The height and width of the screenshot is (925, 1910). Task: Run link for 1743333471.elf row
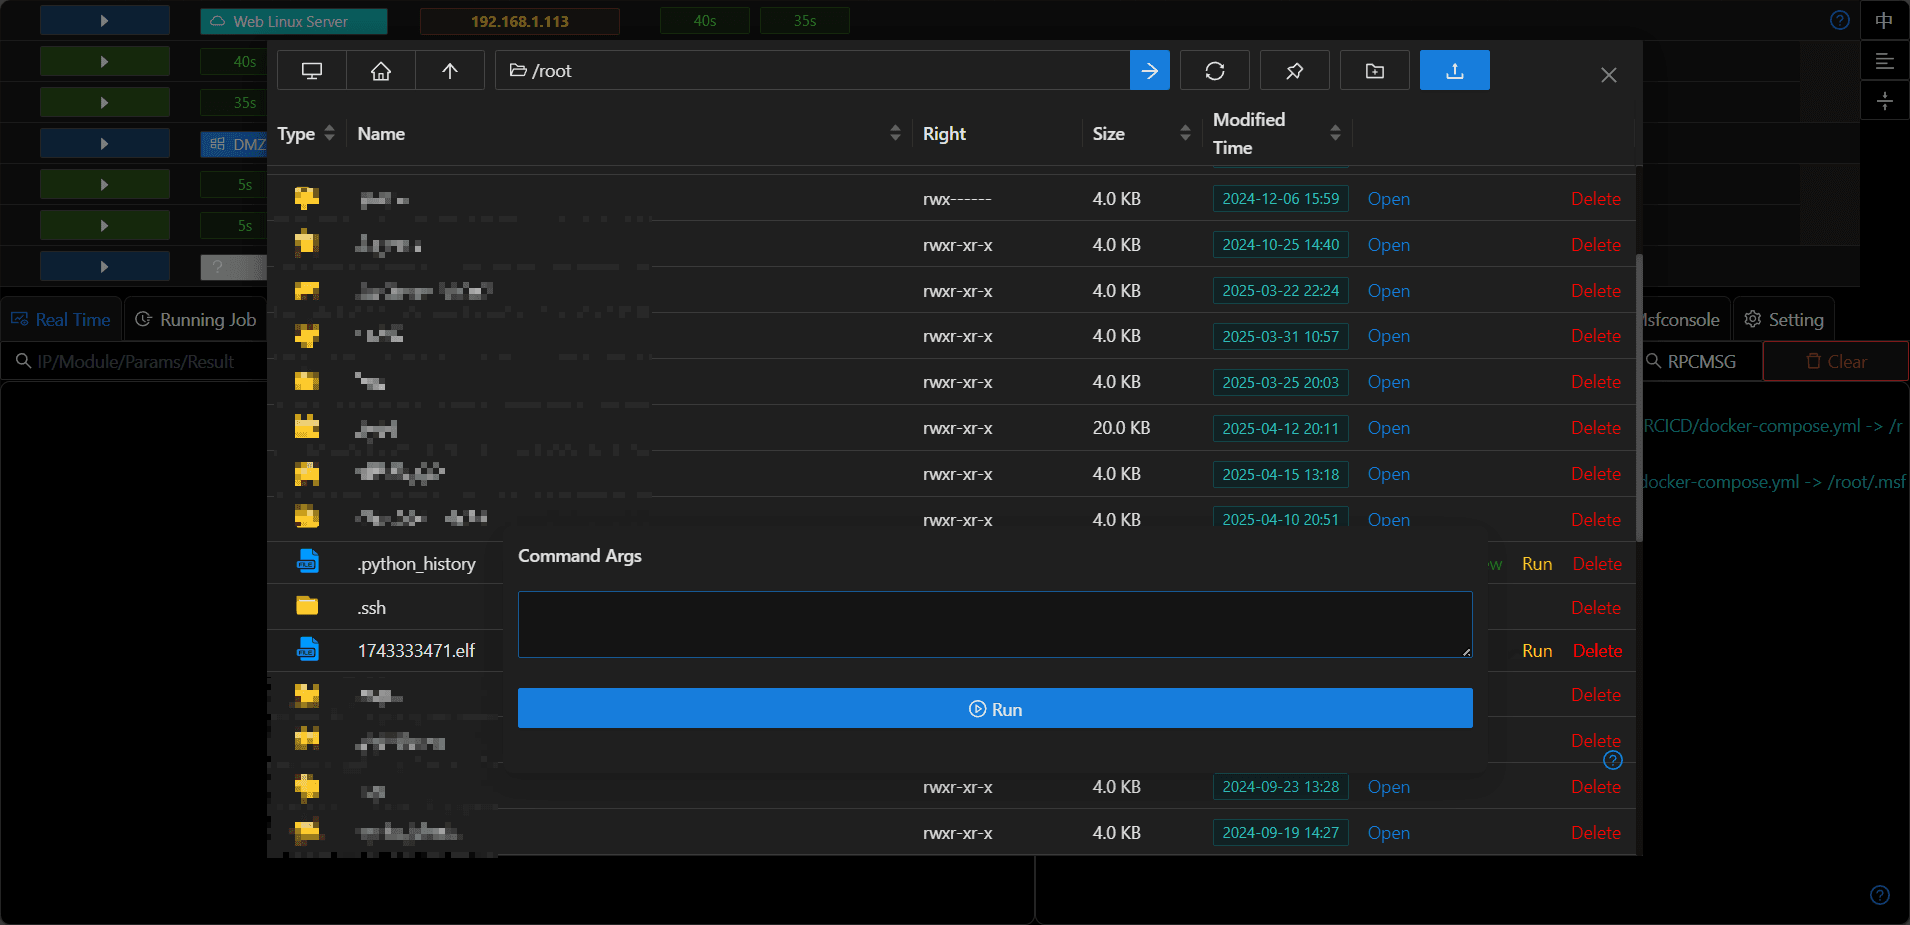(1537, 651)
